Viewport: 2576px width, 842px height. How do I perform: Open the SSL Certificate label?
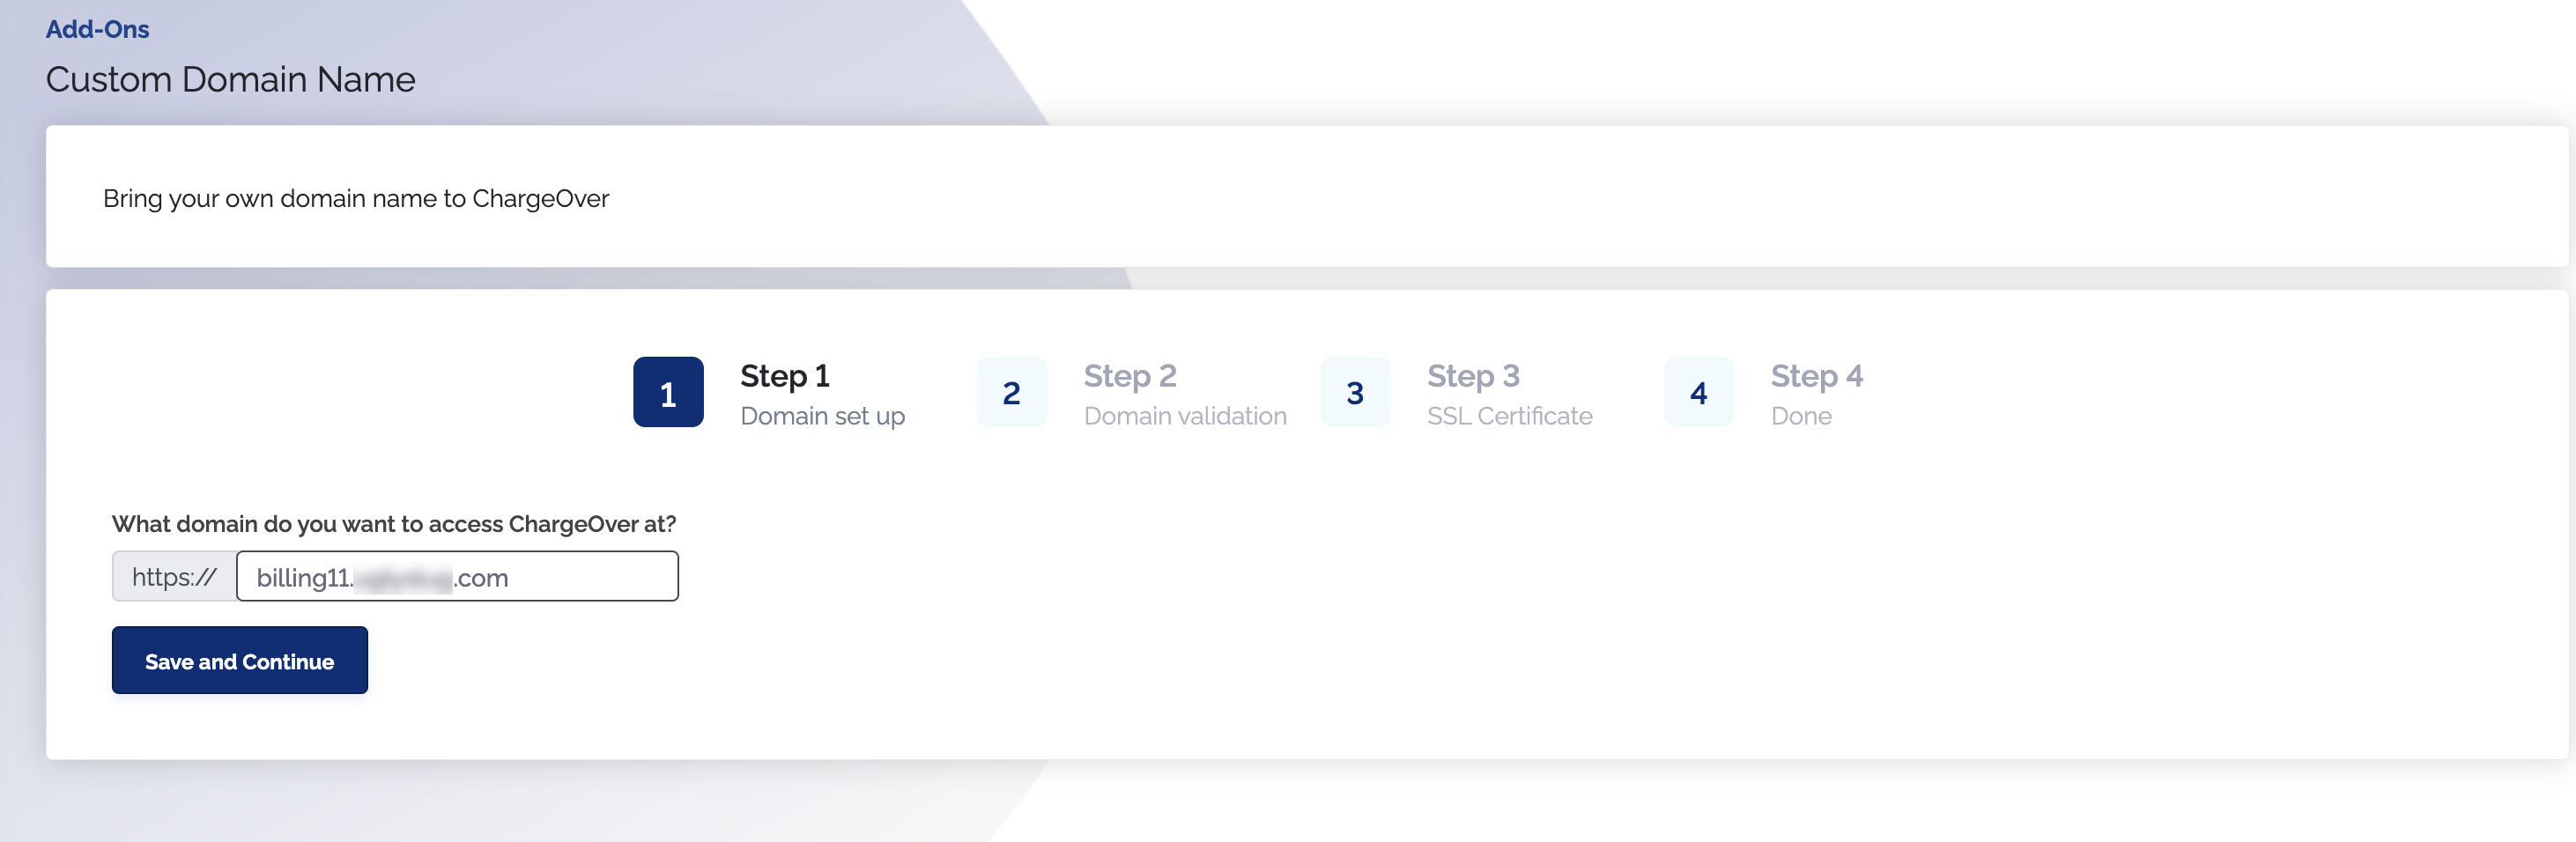[x=1509, y=416]
